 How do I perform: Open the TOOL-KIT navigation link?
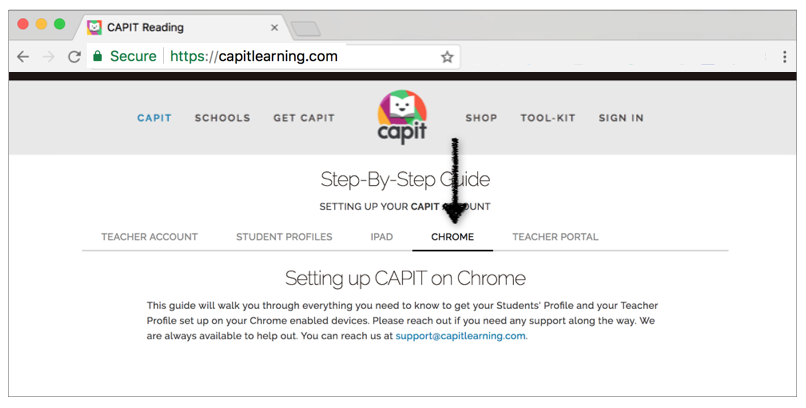coord(548,118)
